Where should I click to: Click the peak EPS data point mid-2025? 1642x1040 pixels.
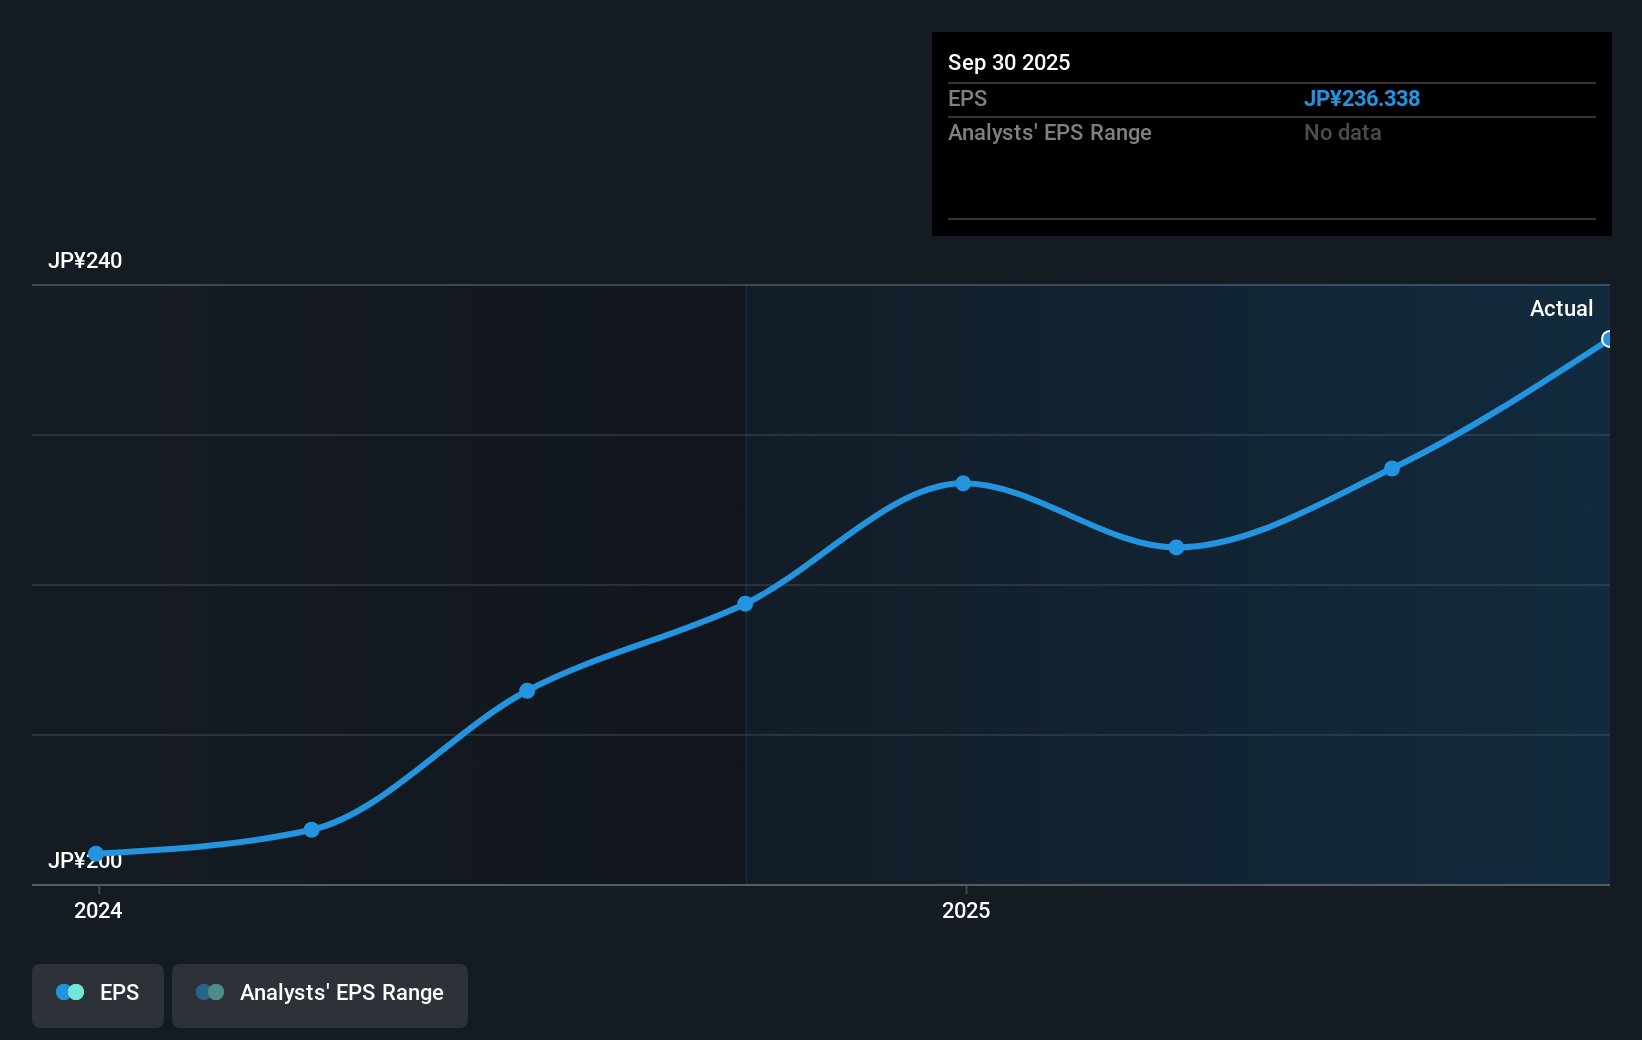coord(962,484)
